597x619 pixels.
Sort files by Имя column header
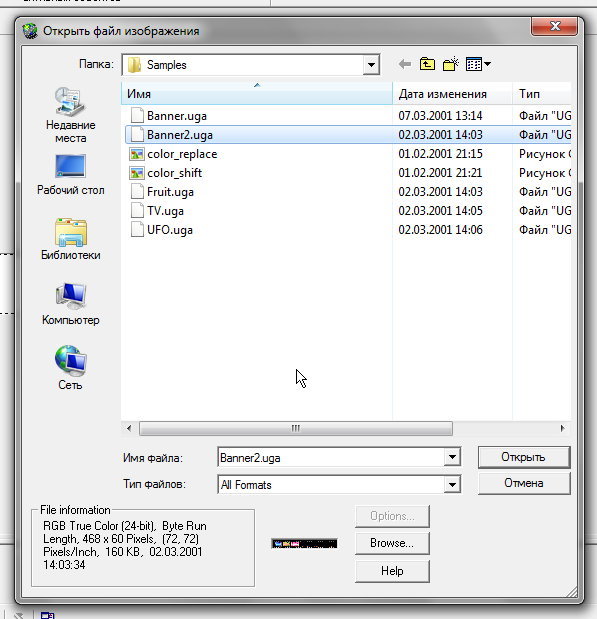tap(257, 94)
